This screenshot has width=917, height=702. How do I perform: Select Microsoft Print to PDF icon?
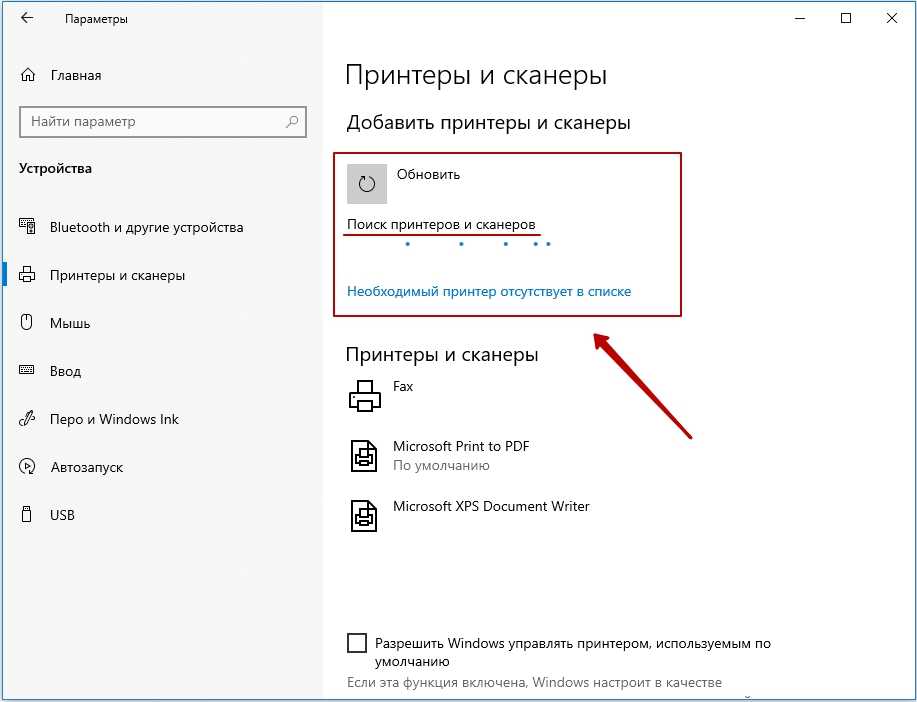click(365, 456)
